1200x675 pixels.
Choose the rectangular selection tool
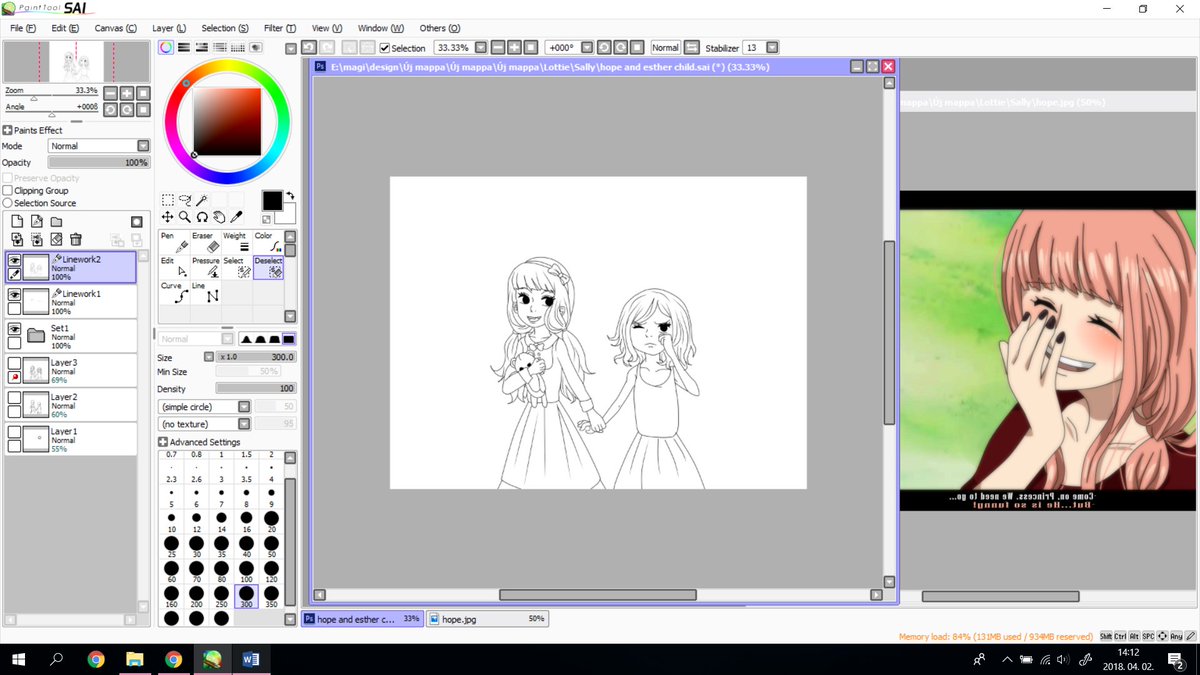(x=167, y=200)
